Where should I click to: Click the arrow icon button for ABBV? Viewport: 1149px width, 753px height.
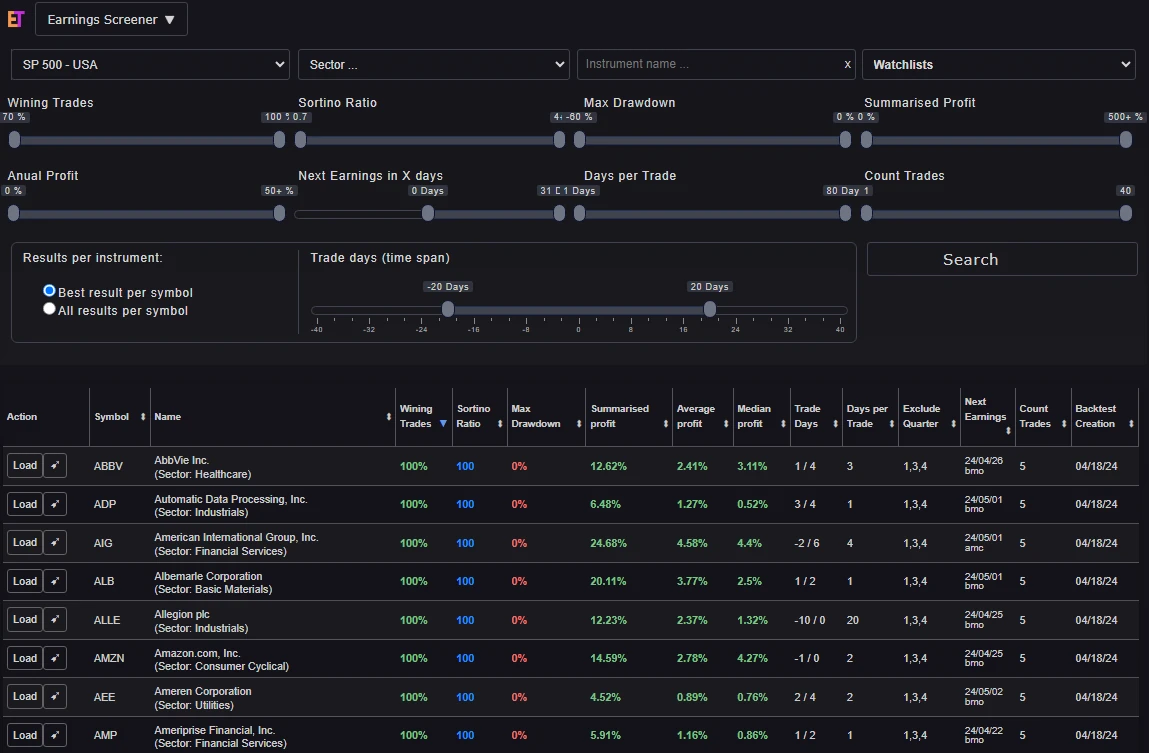point(55,466)
